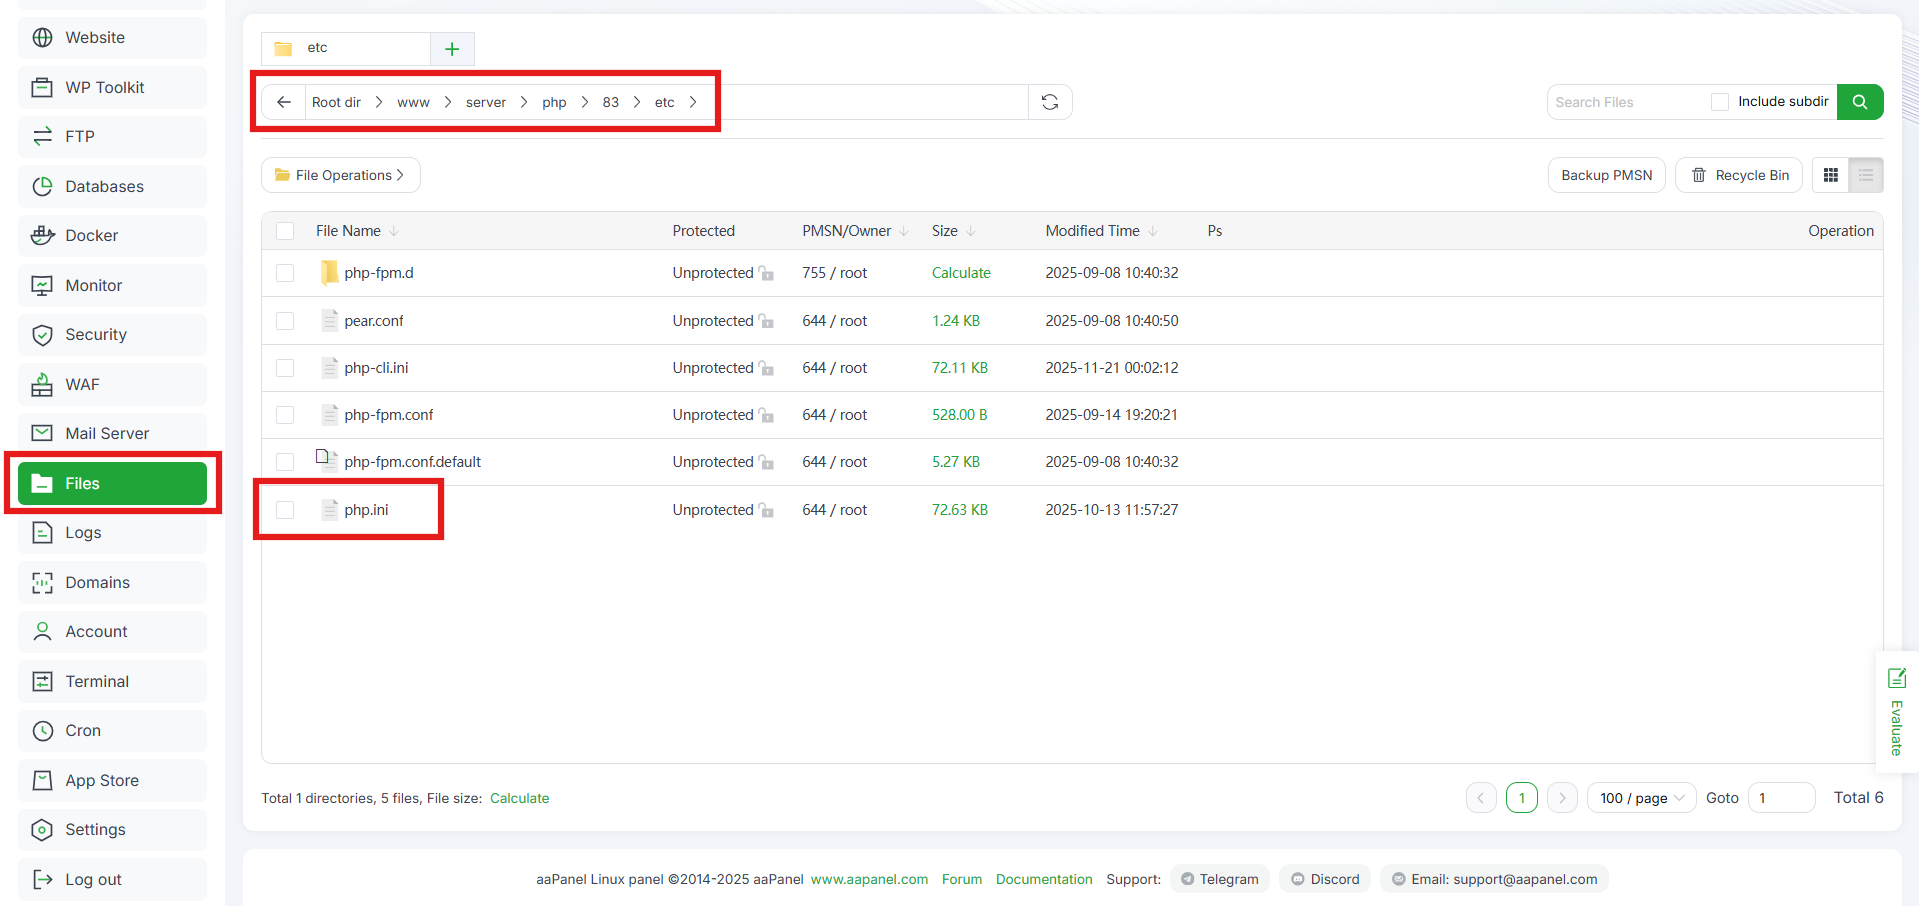Viewport: 1919px width, 906px height.
Task: Open the Forum link in footer
Action: [x=962, y=880]
